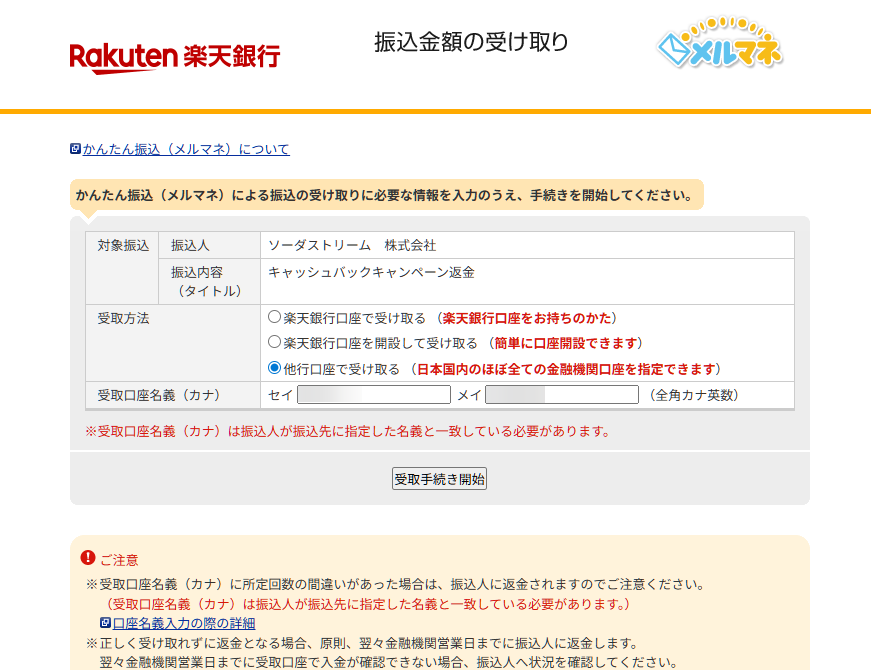Click the キャッシュバックキャンペーン返金 title text
This screenshot has height=670, width=871.
click(371, 271)
